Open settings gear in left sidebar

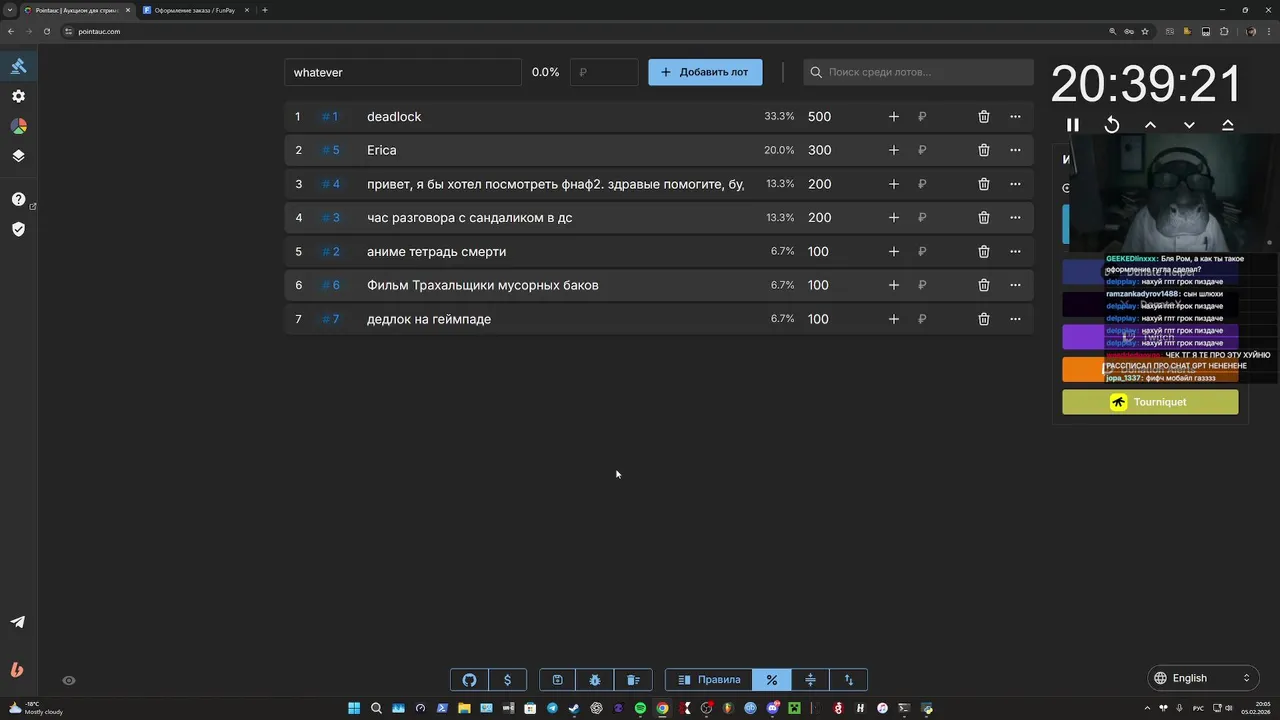tap(18, 96)
